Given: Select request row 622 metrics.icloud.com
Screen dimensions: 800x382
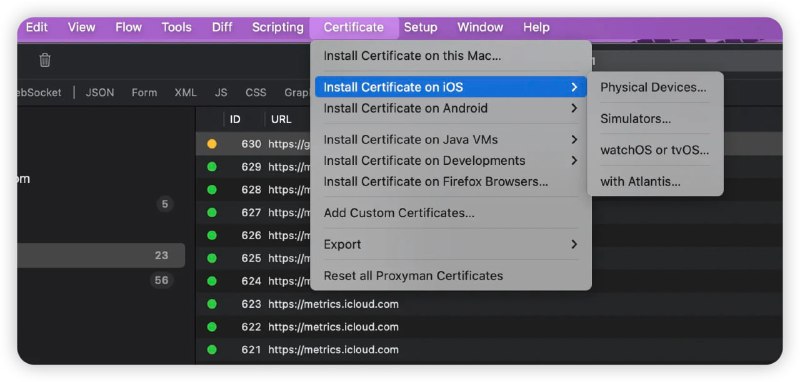Looking at the screenshot, I should click(x=489, y=327).
